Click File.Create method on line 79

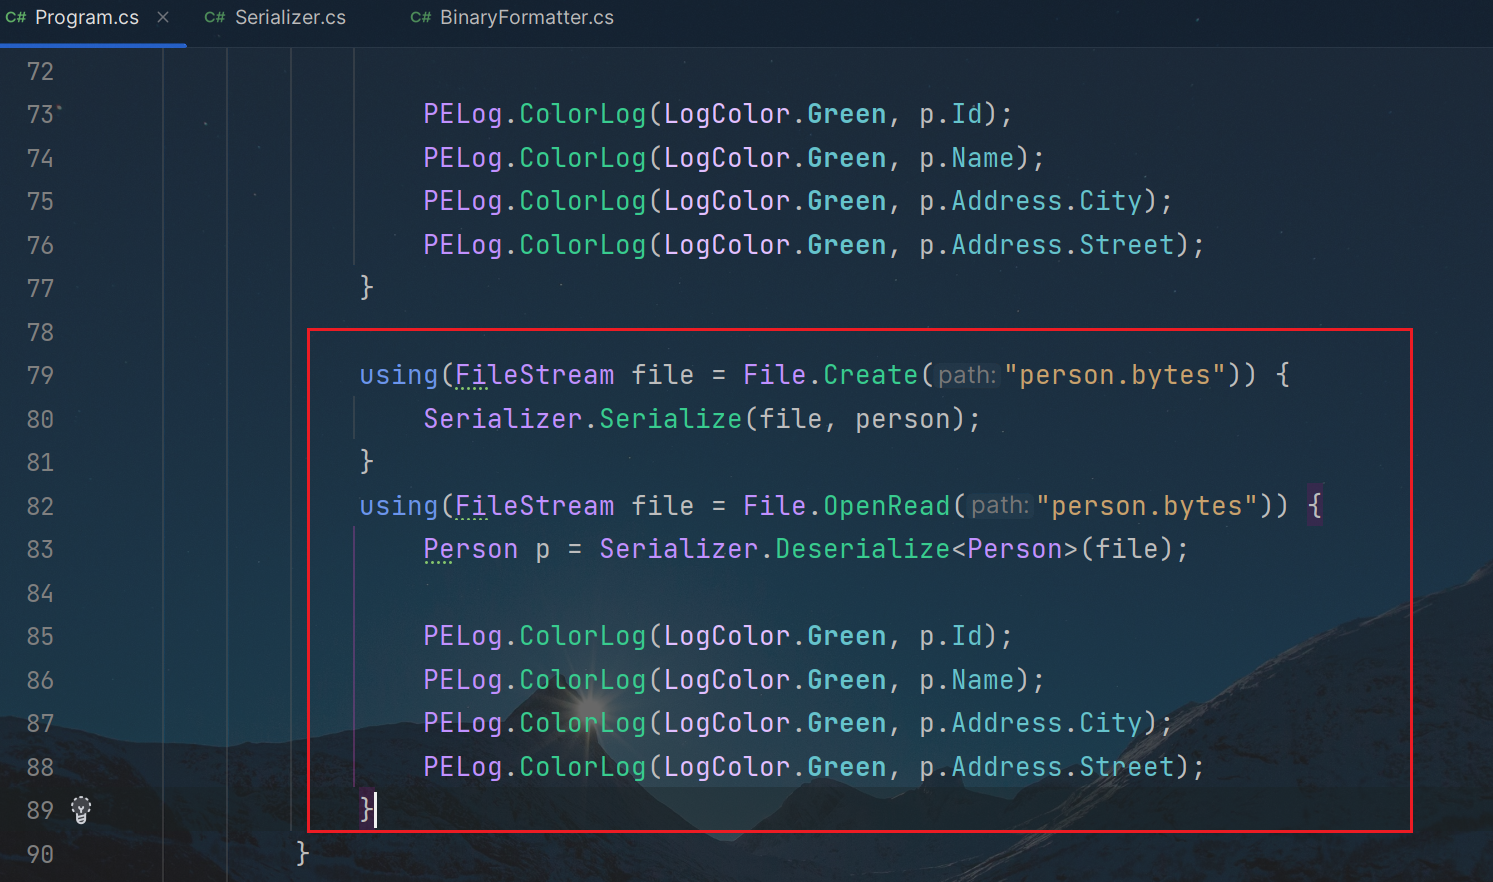(x=830, y=375)
